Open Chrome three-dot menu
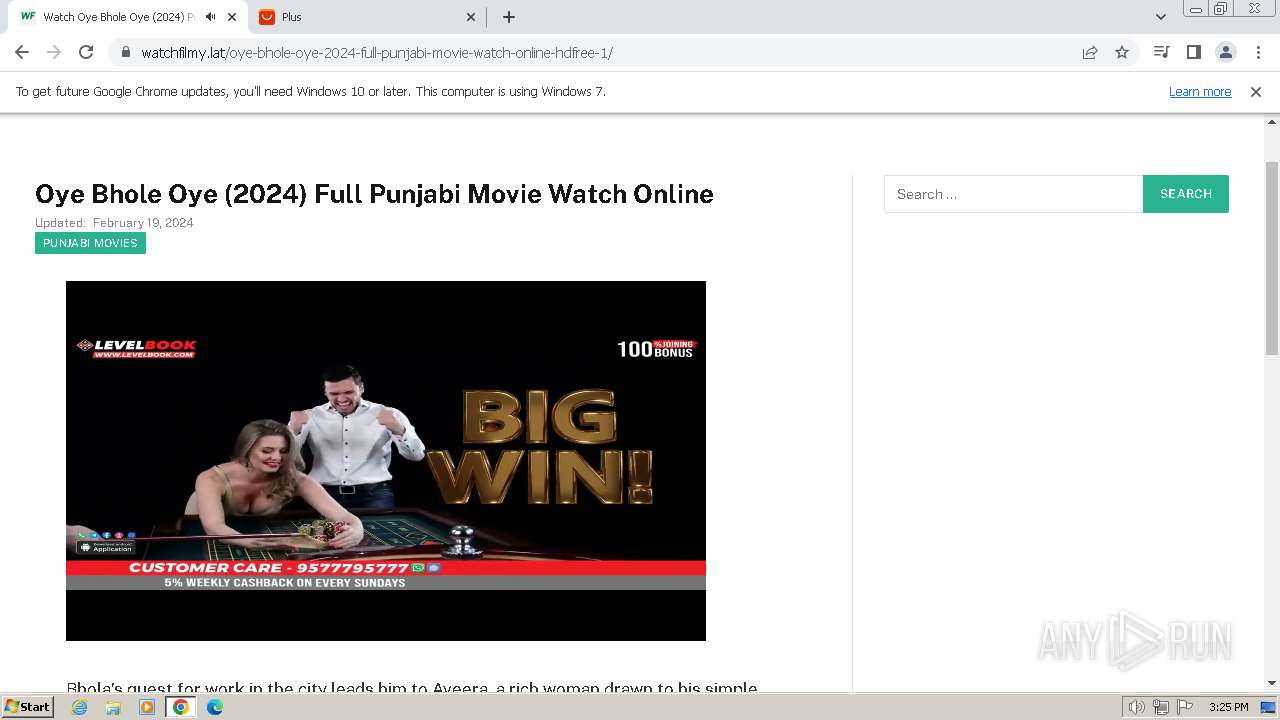The image size is (1280, 720). [1258, 52]
